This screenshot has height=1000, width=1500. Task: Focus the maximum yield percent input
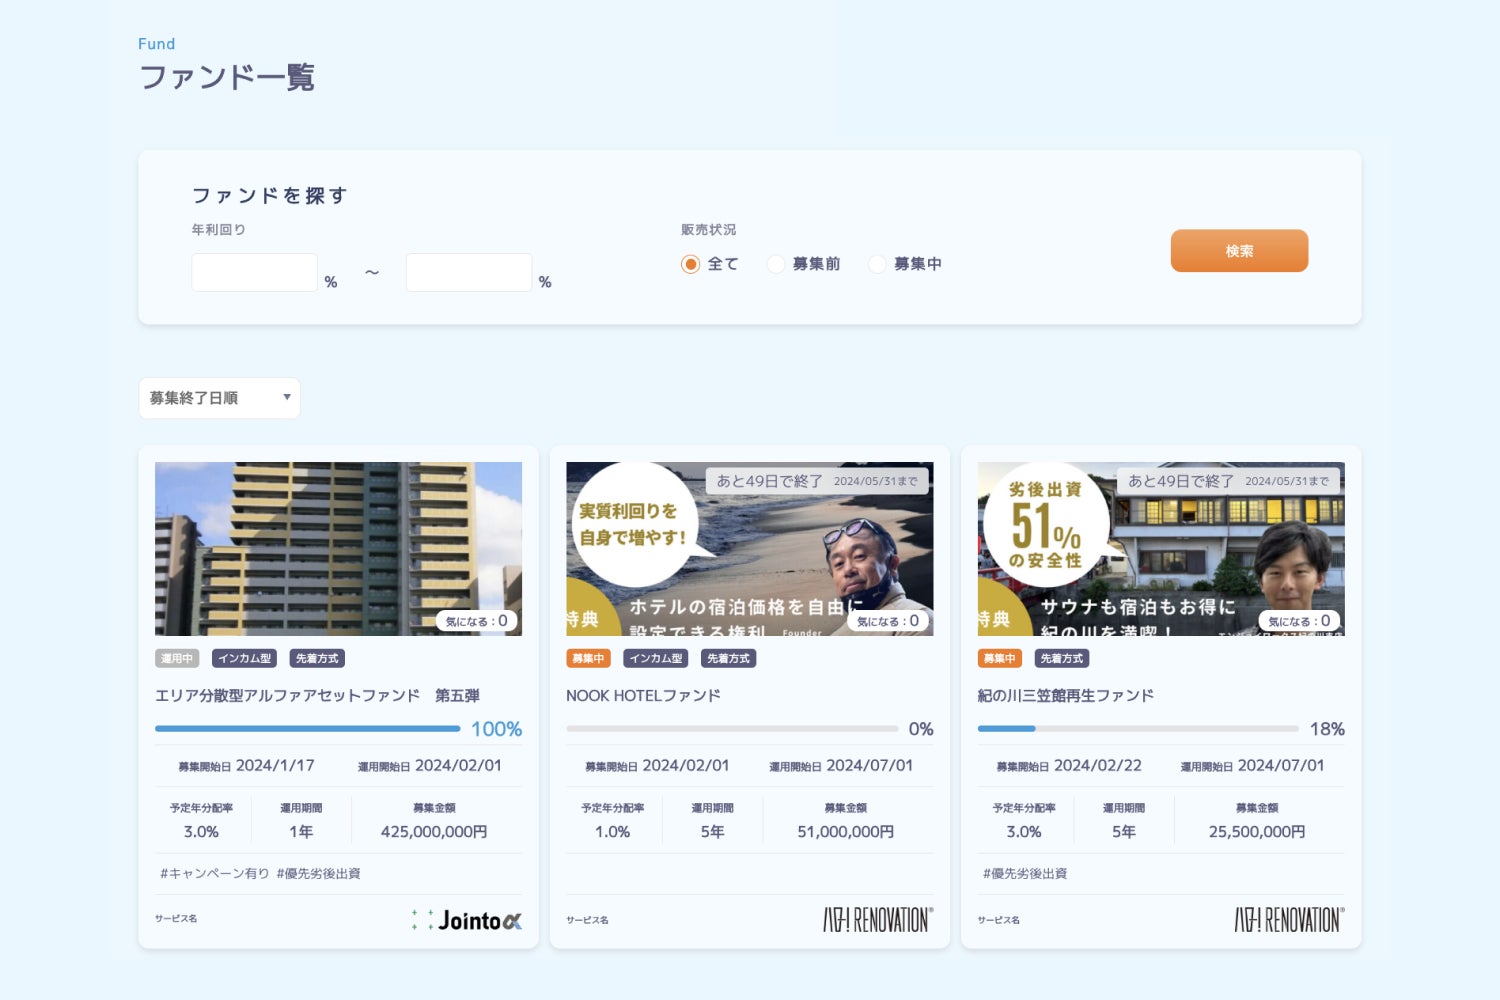[x=468, y=272]
